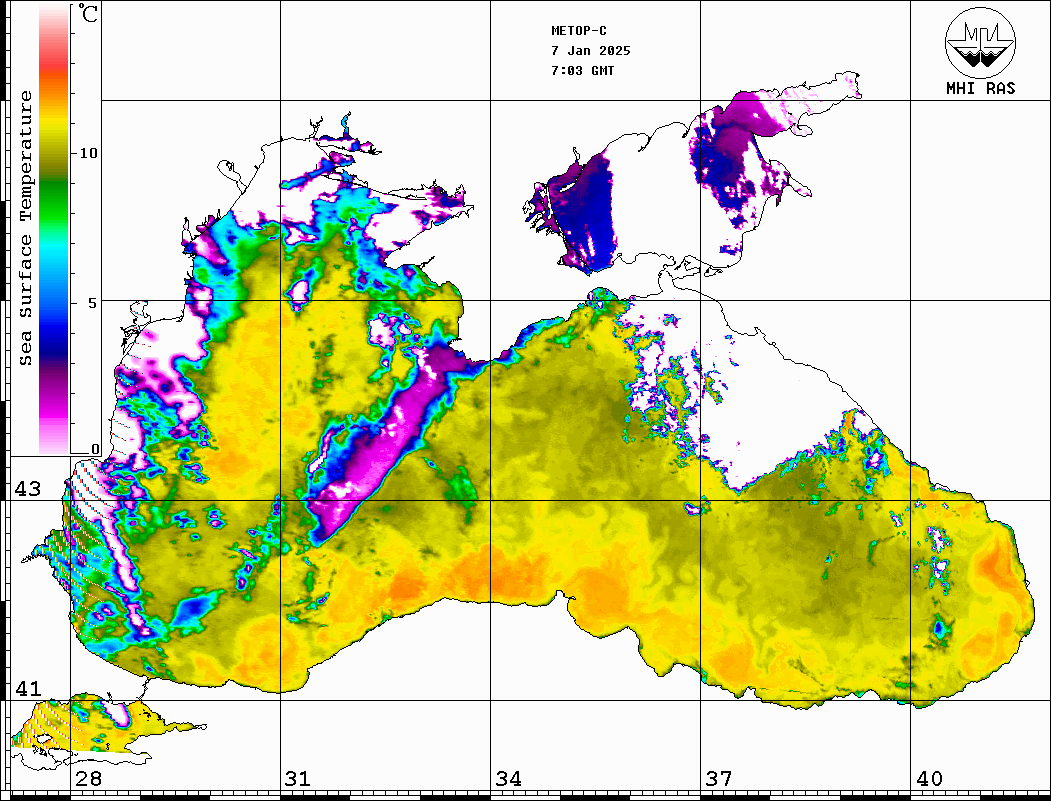This screenshot has height=801, width=1051.
Task: Click the 0 tick label on the temperature scale
Action: click(95, 449)
